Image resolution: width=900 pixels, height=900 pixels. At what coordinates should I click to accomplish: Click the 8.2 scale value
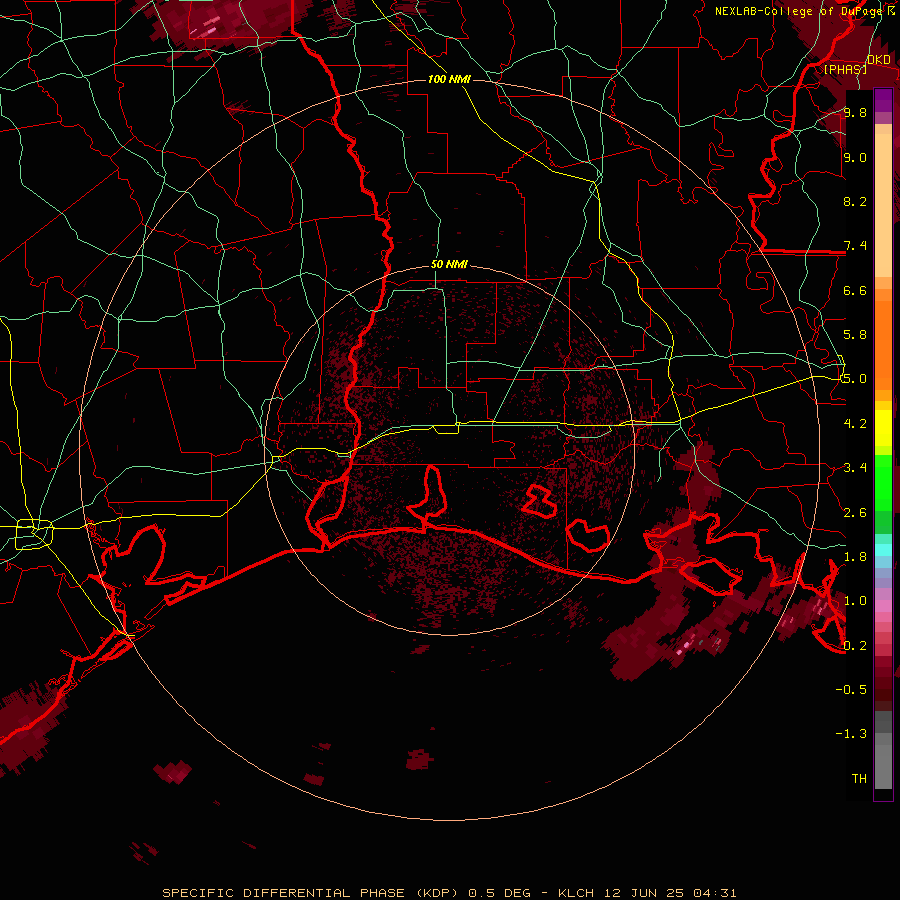[855, 201]
